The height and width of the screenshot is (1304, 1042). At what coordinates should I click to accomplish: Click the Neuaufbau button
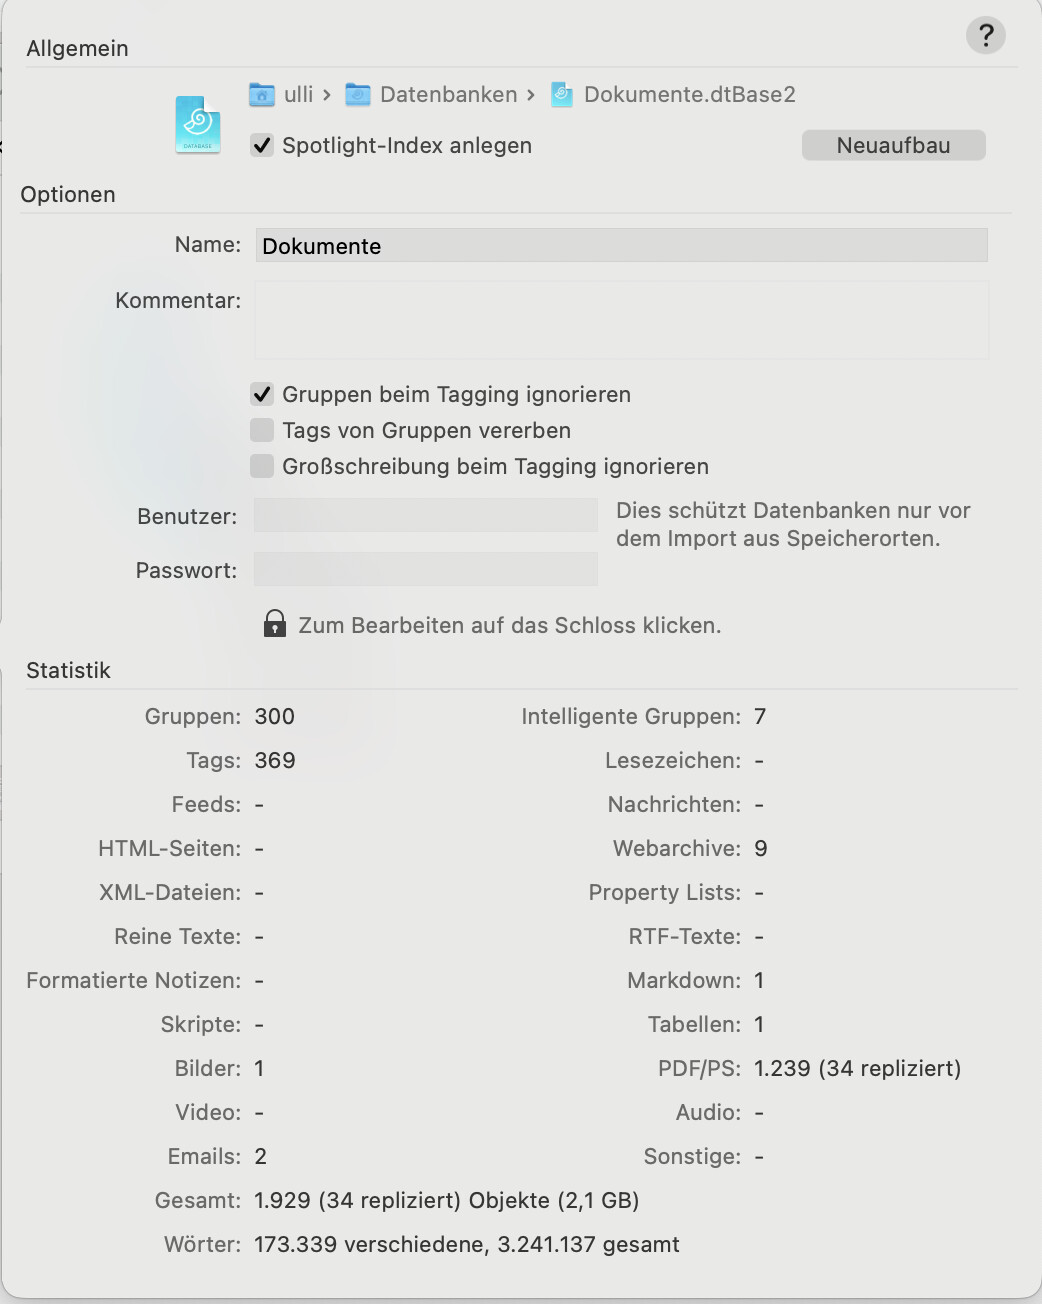[x=894, y=145]
